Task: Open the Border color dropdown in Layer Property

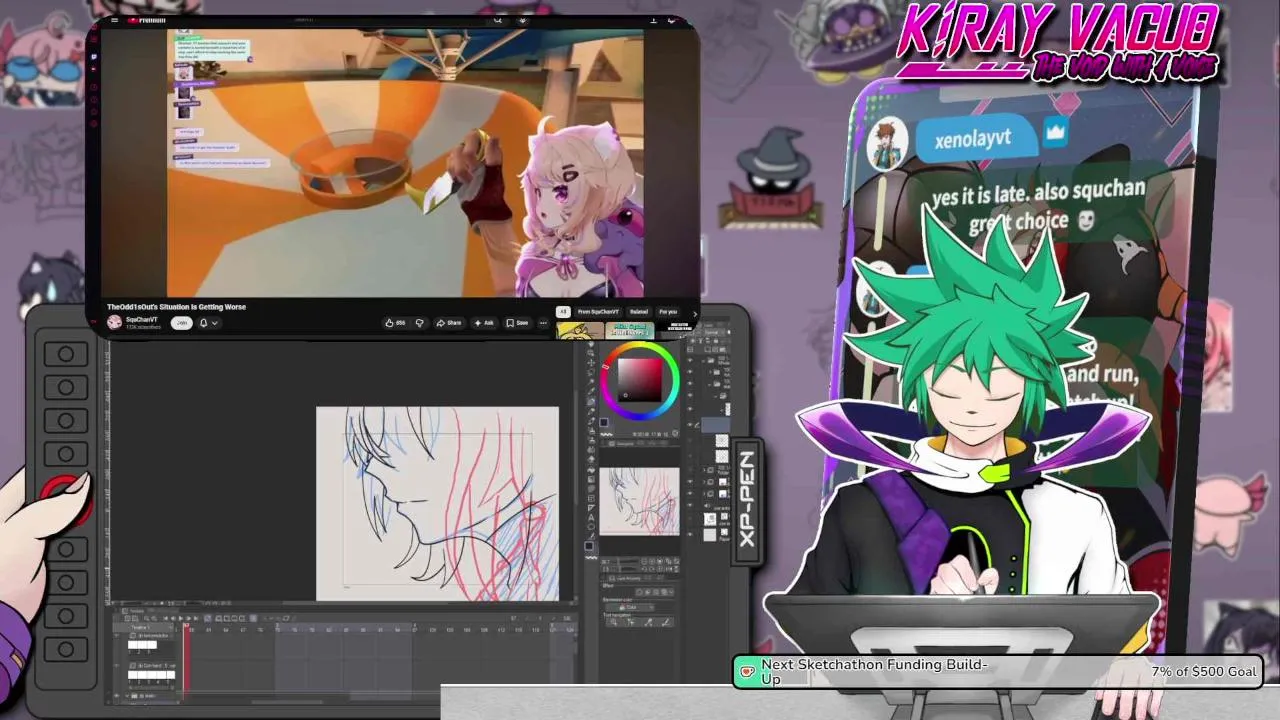Action: pos(632,608)
